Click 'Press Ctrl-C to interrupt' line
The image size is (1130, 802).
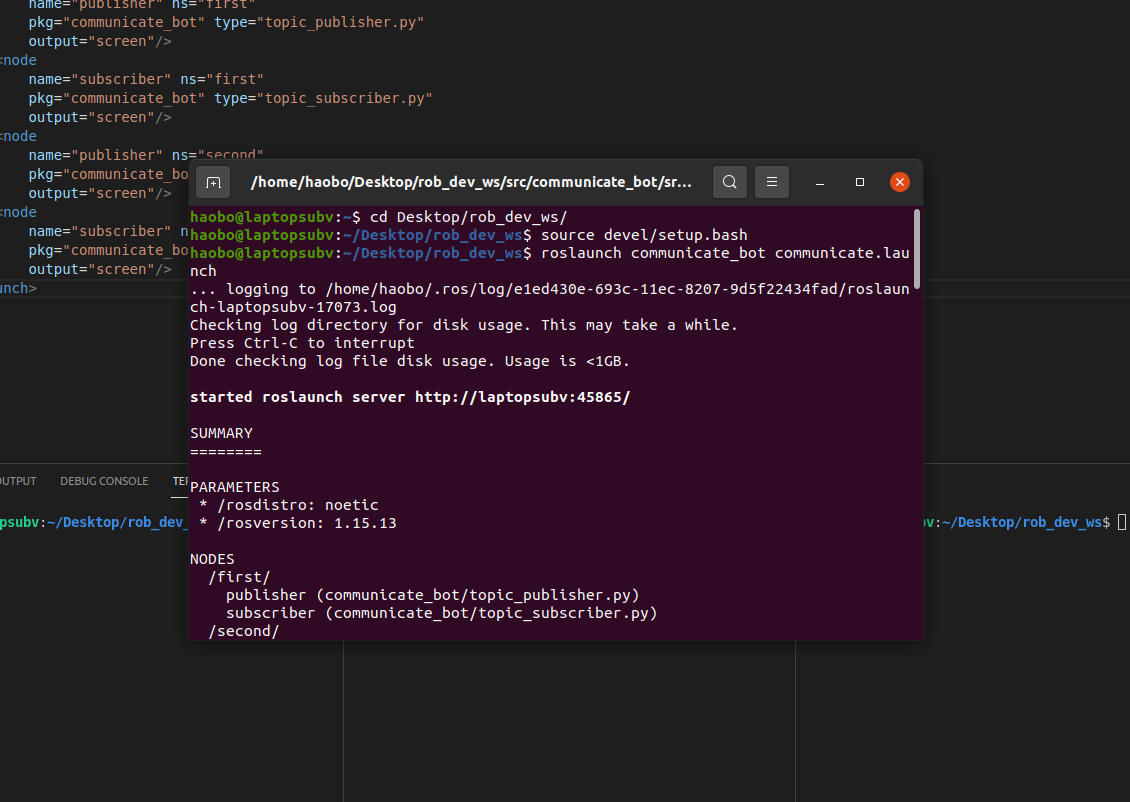pos(303,343)
